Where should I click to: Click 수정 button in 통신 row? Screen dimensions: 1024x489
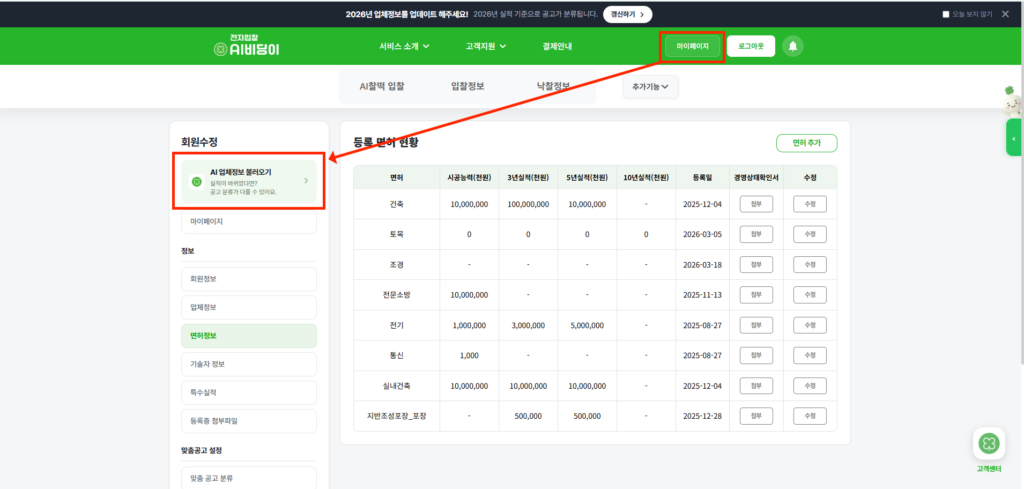point(810,355)
